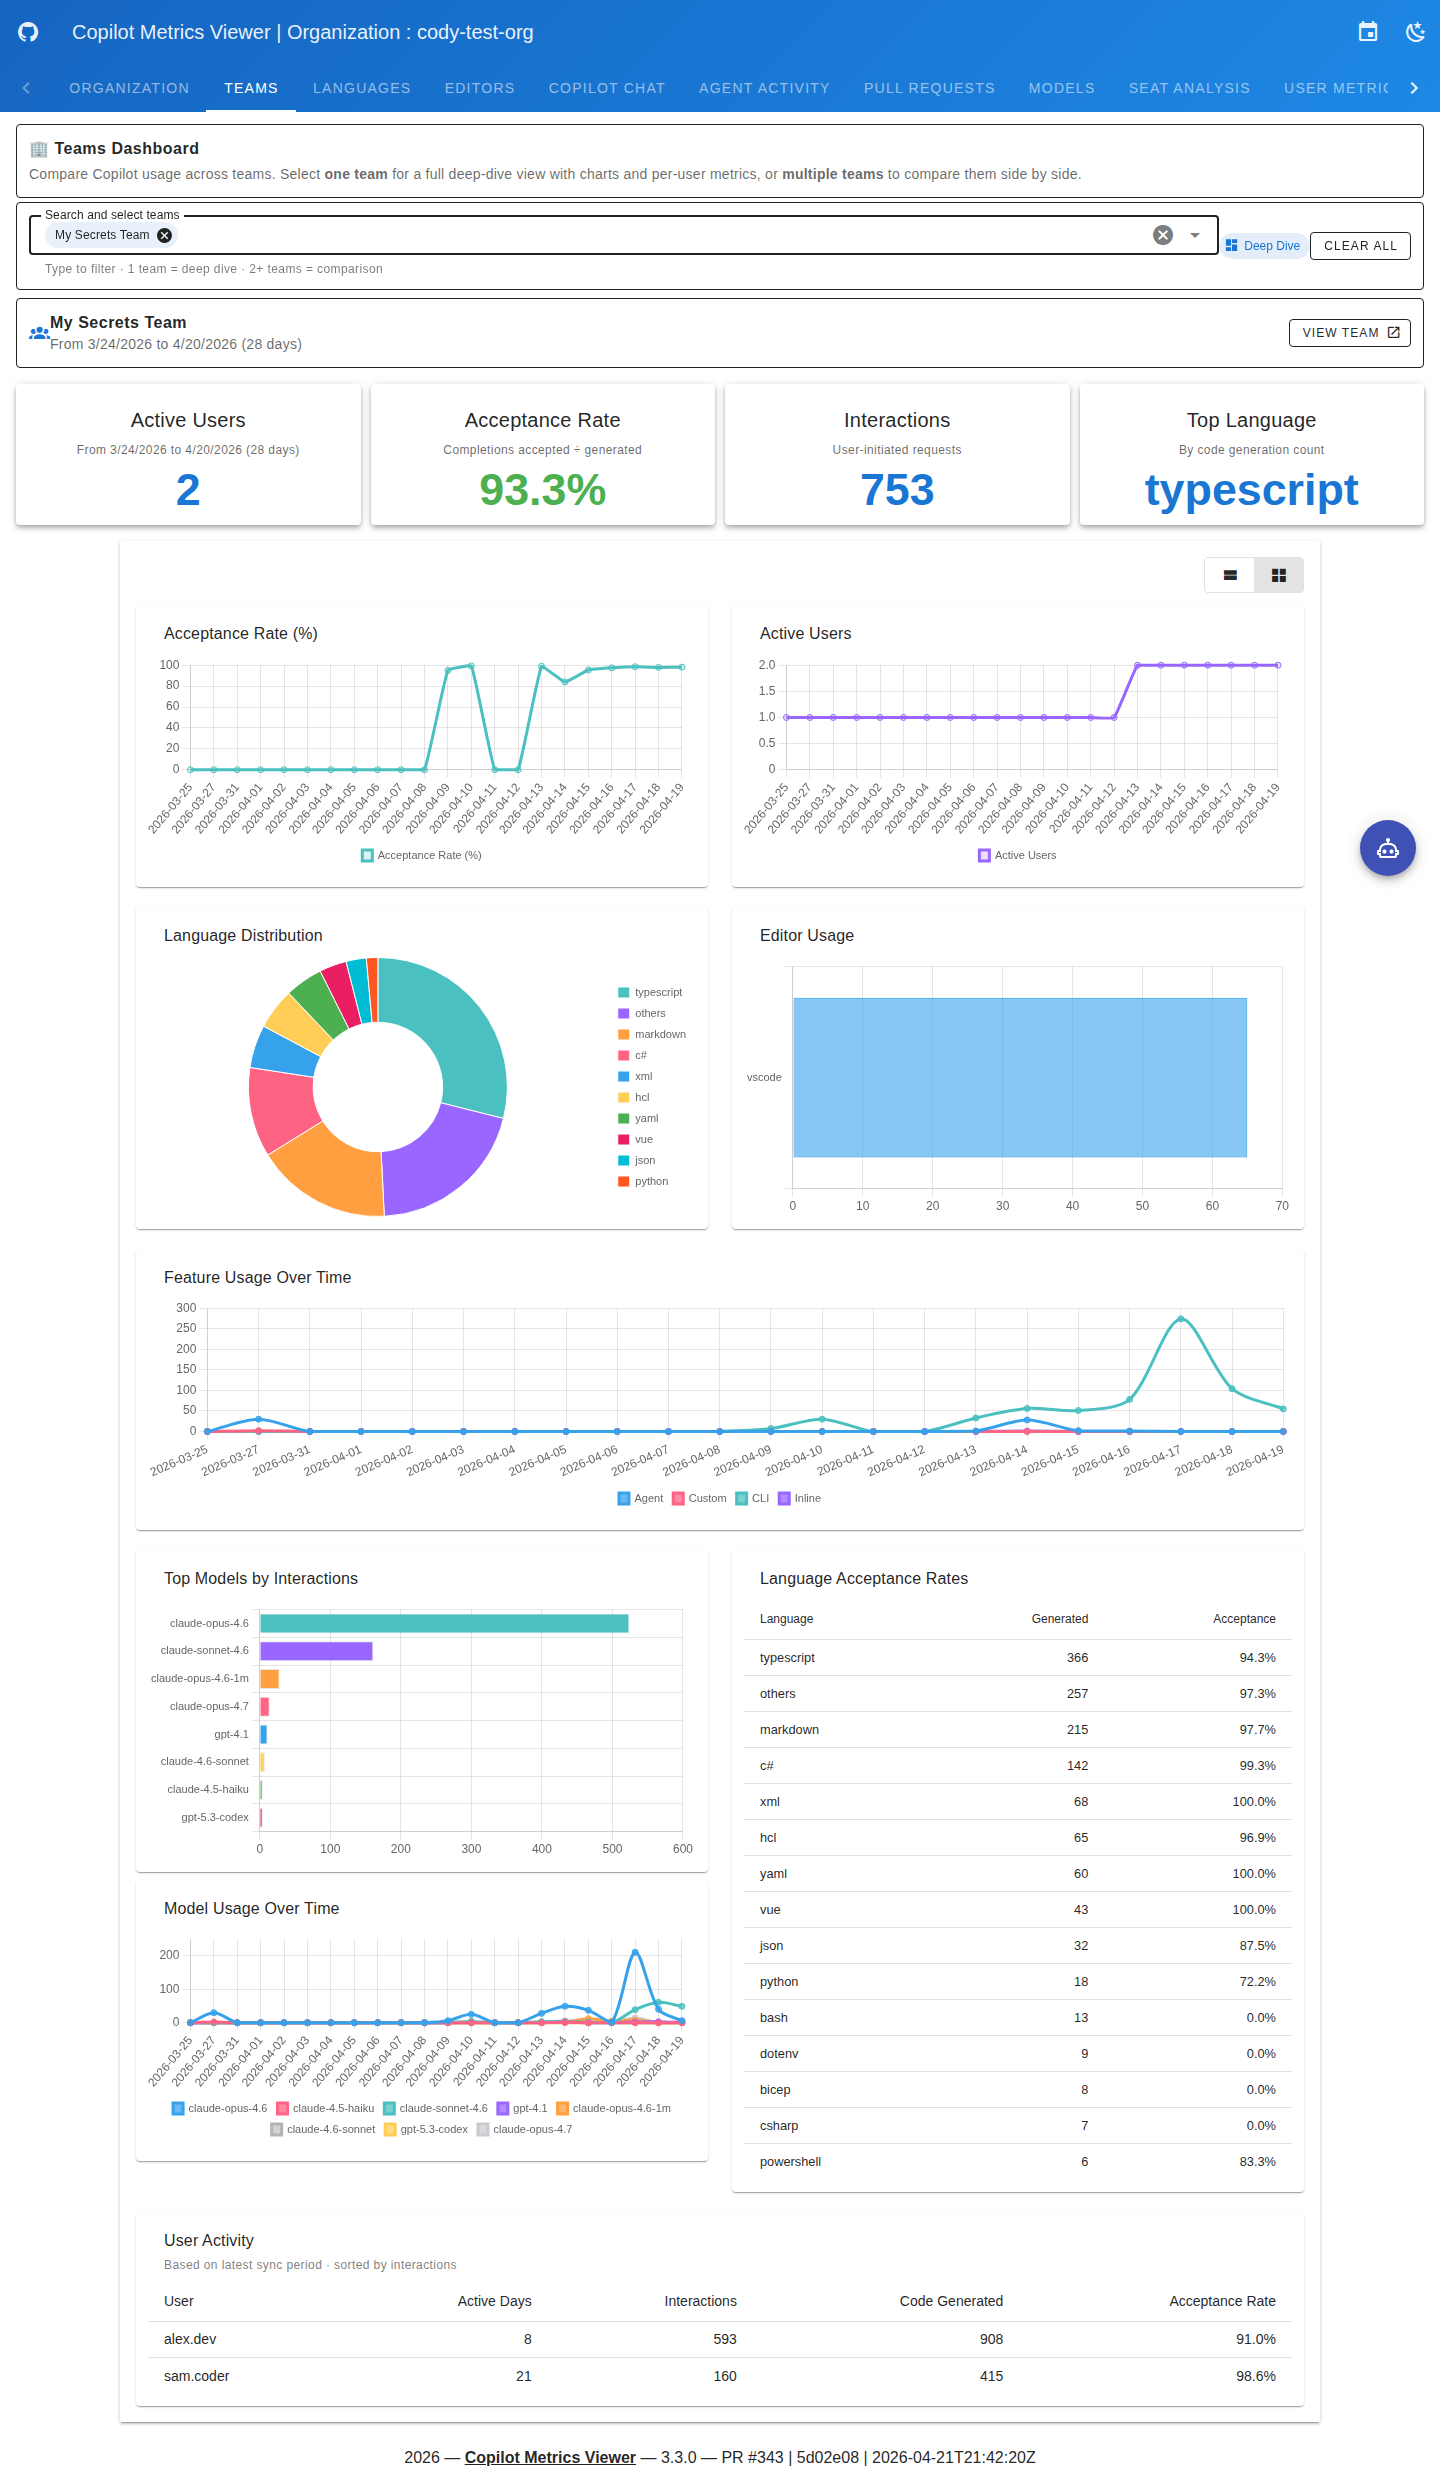Viewport: 1440px width, 2480px height.
Task: Remove My Secrets Team chip
Action: click(x=165, y=235)
